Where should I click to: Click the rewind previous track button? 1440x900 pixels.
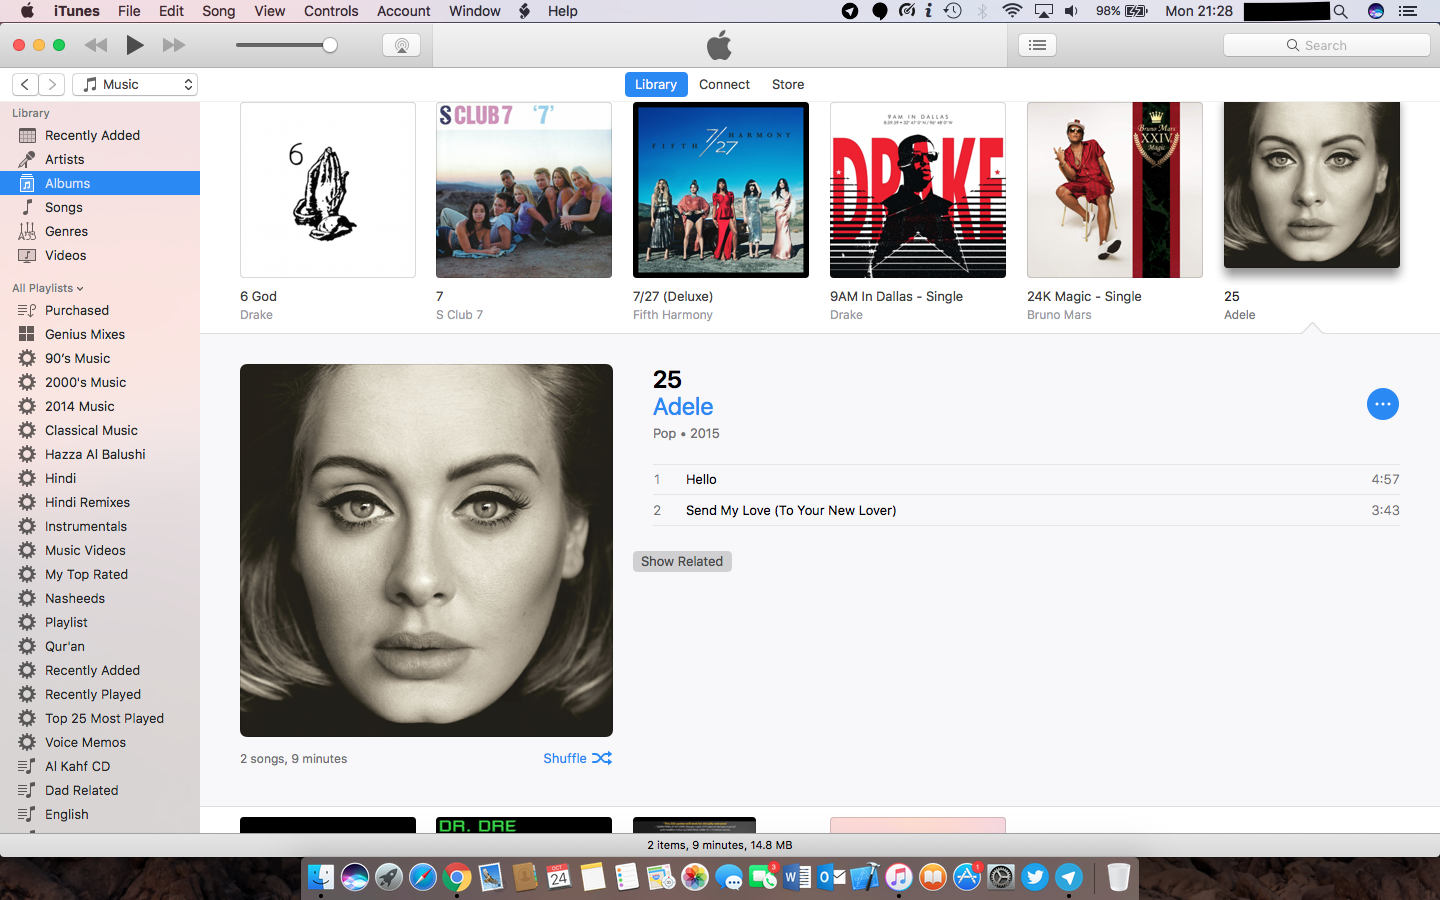pos(96,45)
